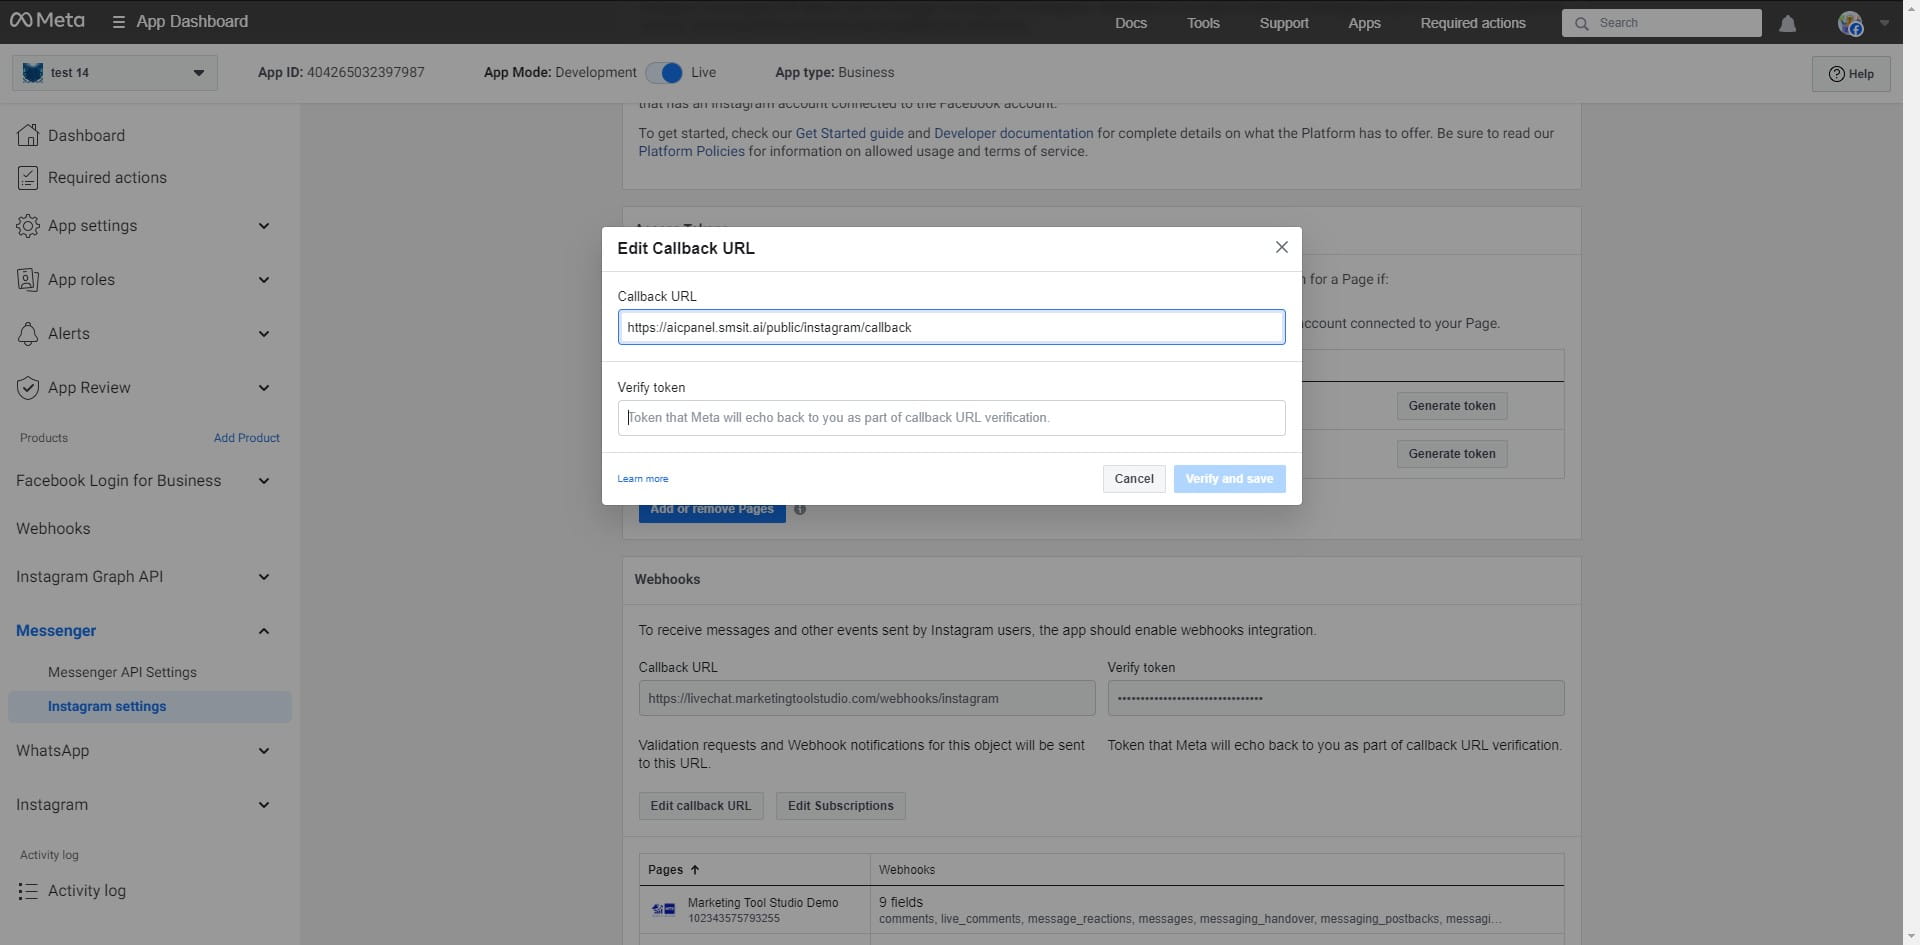Expand Instagram Graph API section
1920x945 pixels.
263,577
